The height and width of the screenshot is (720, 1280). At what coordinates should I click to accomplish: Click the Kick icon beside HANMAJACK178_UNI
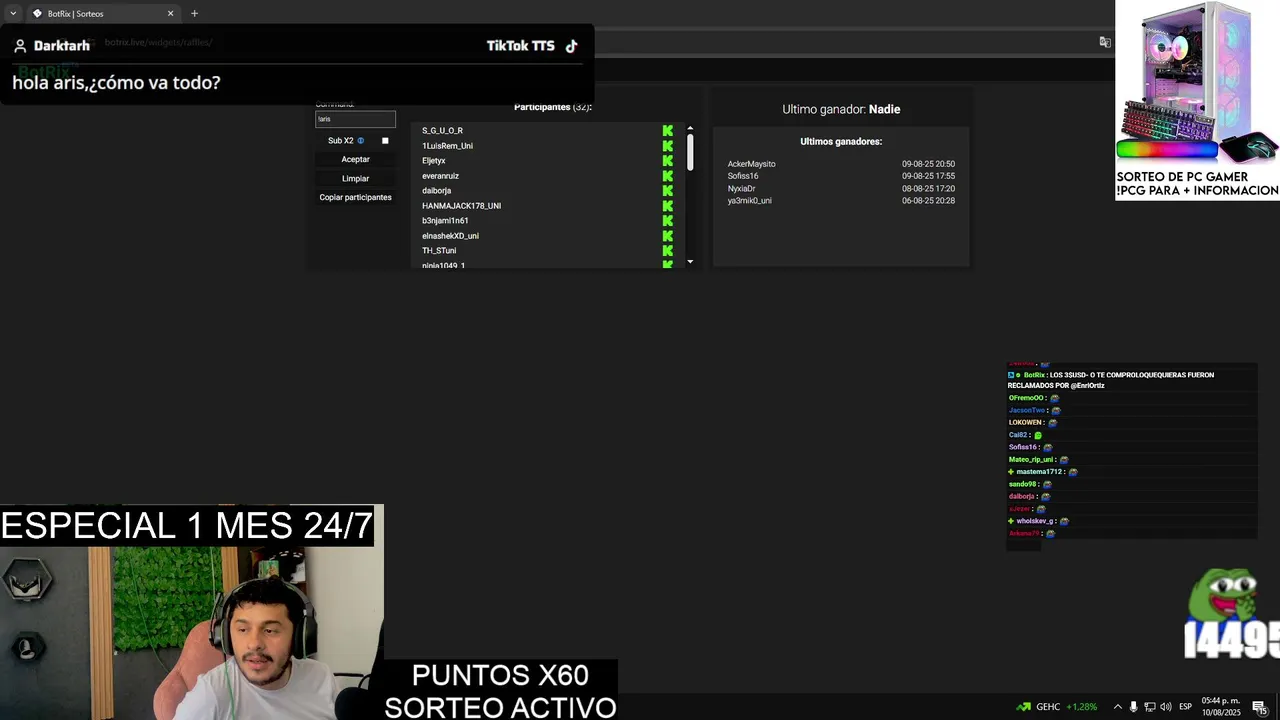[x=668, y=206]
